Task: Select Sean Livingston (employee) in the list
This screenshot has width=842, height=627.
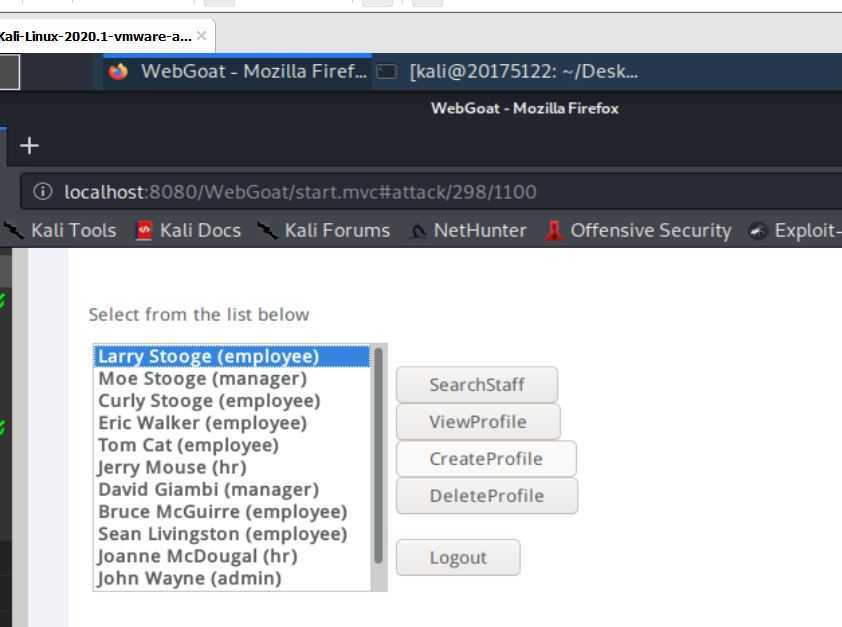Action: tap(232, 534)
